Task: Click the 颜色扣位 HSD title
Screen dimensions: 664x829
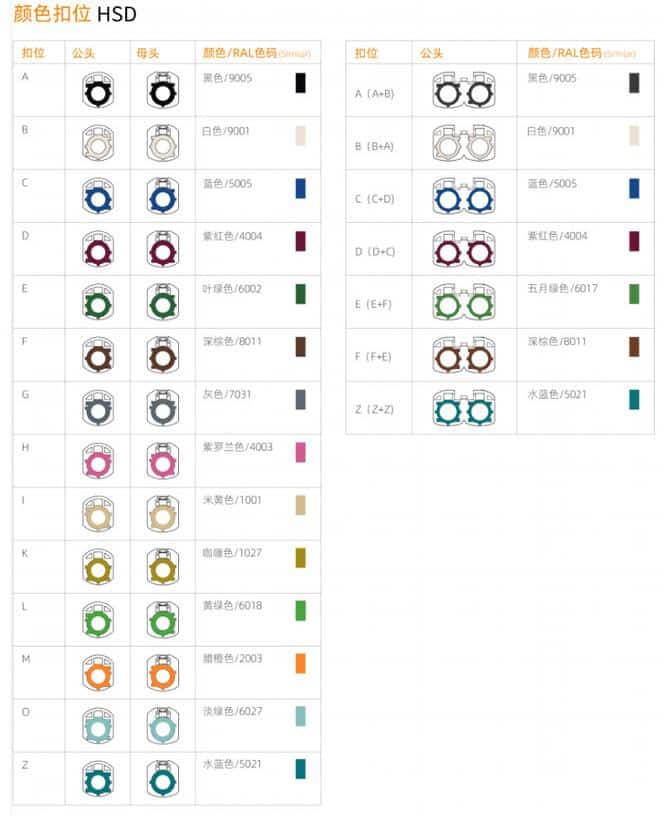Action: pos(75,15)
